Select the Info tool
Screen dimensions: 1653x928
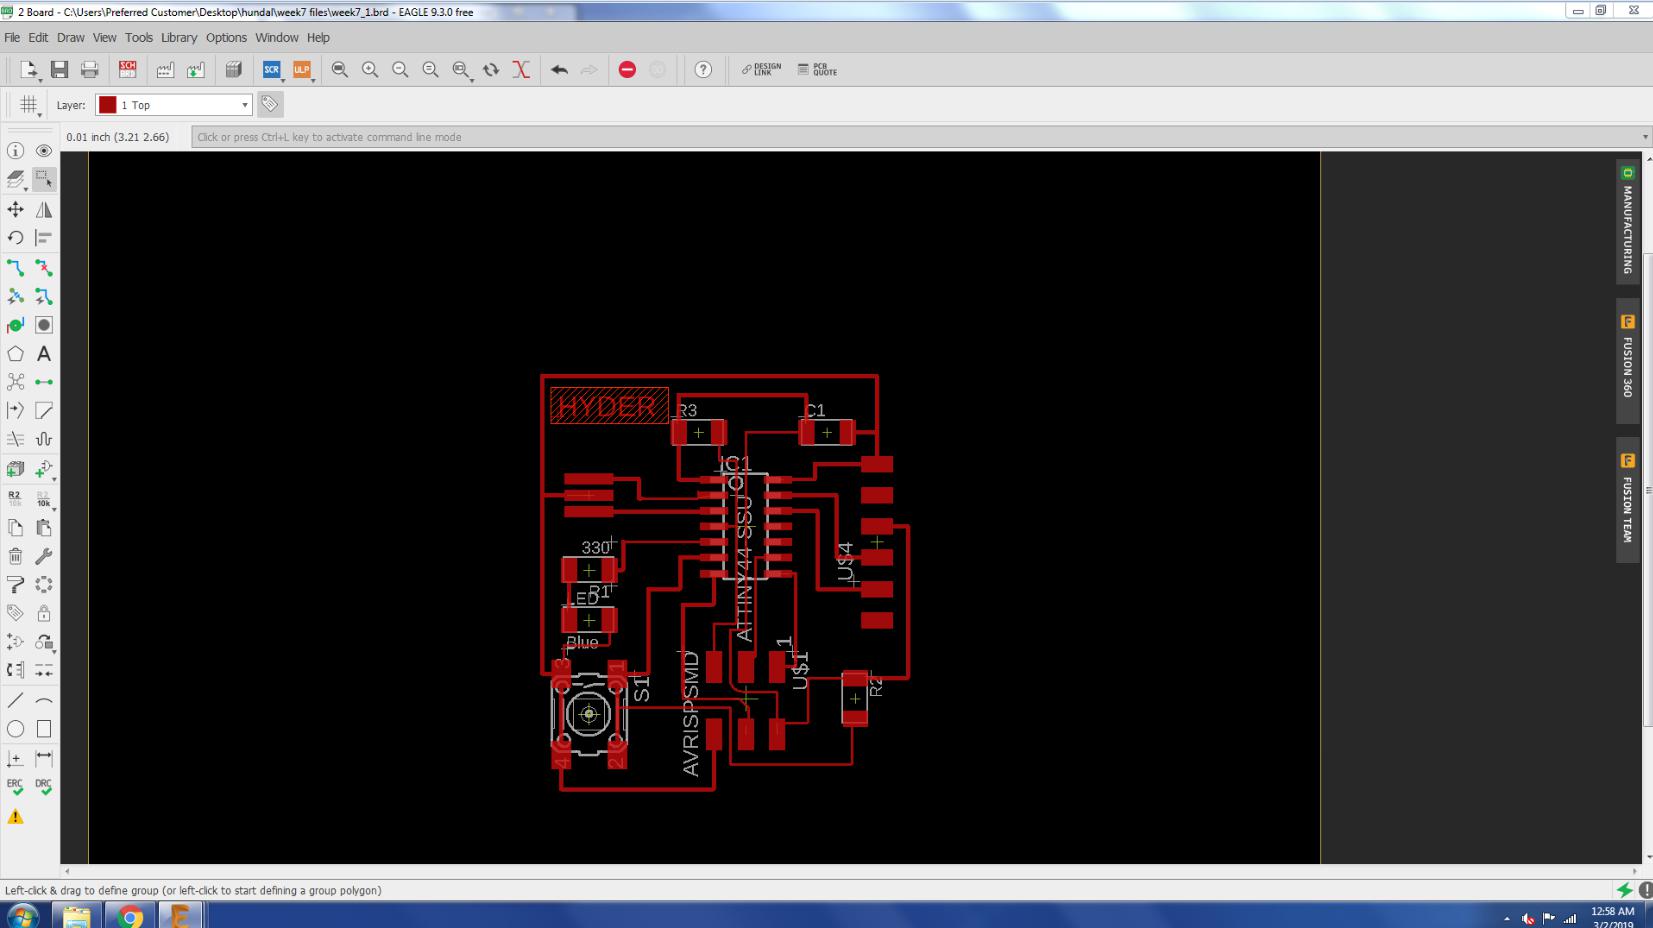coord(16,151)
